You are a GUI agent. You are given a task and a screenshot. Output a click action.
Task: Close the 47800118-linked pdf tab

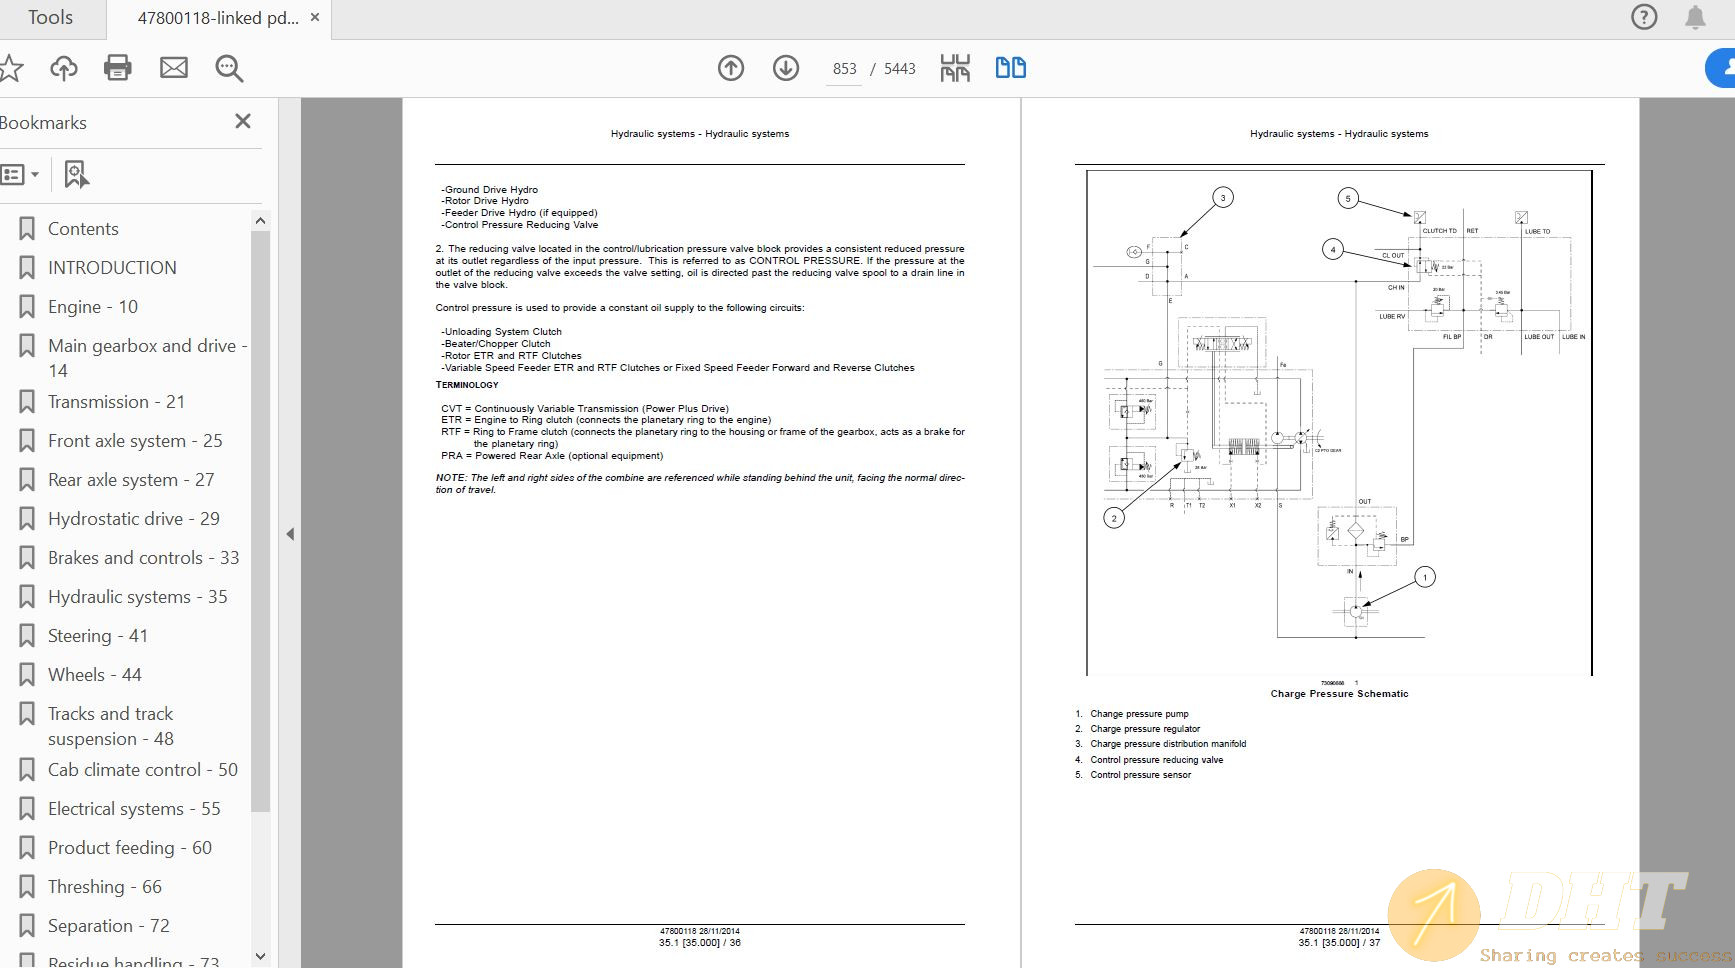coord(315,18)
